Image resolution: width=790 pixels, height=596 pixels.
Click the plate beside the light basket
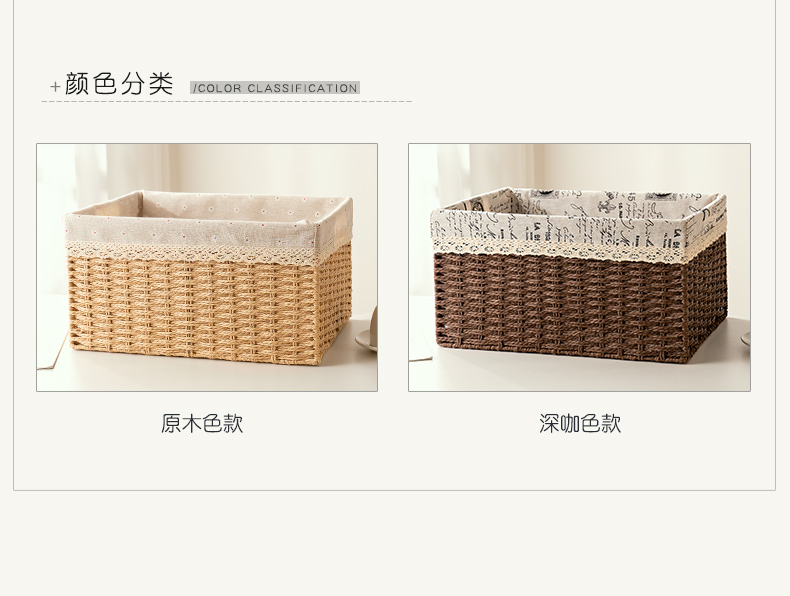click(x=367, y=342)
